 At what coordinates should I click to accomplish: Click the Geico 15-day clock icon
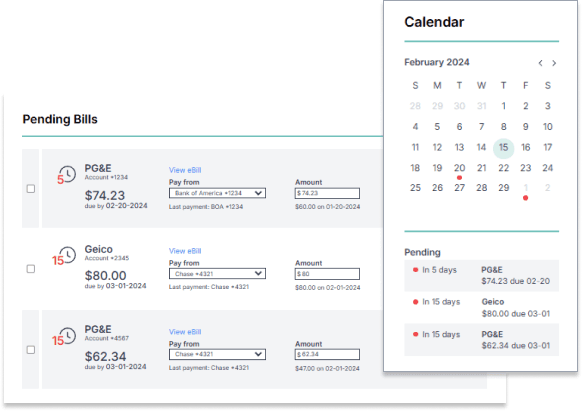pos(68,255)
